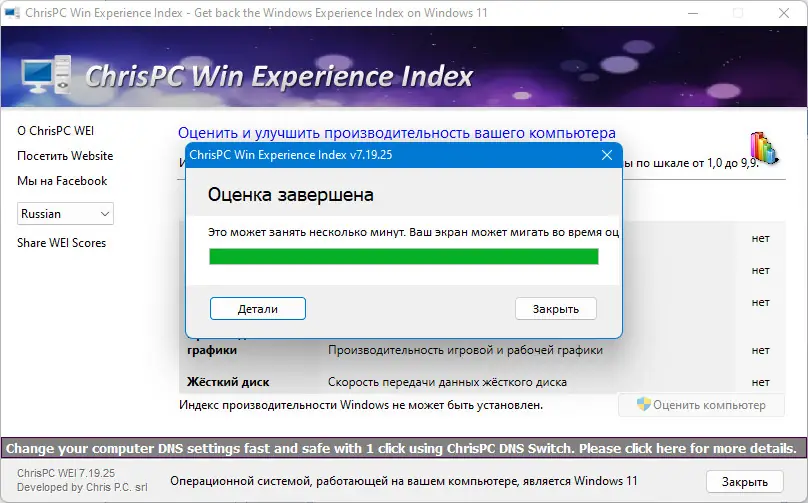Click the ChrisPC WEI 7.19.25 version text
The width and height of the screenshot is (808, 503).
(66, 473)
